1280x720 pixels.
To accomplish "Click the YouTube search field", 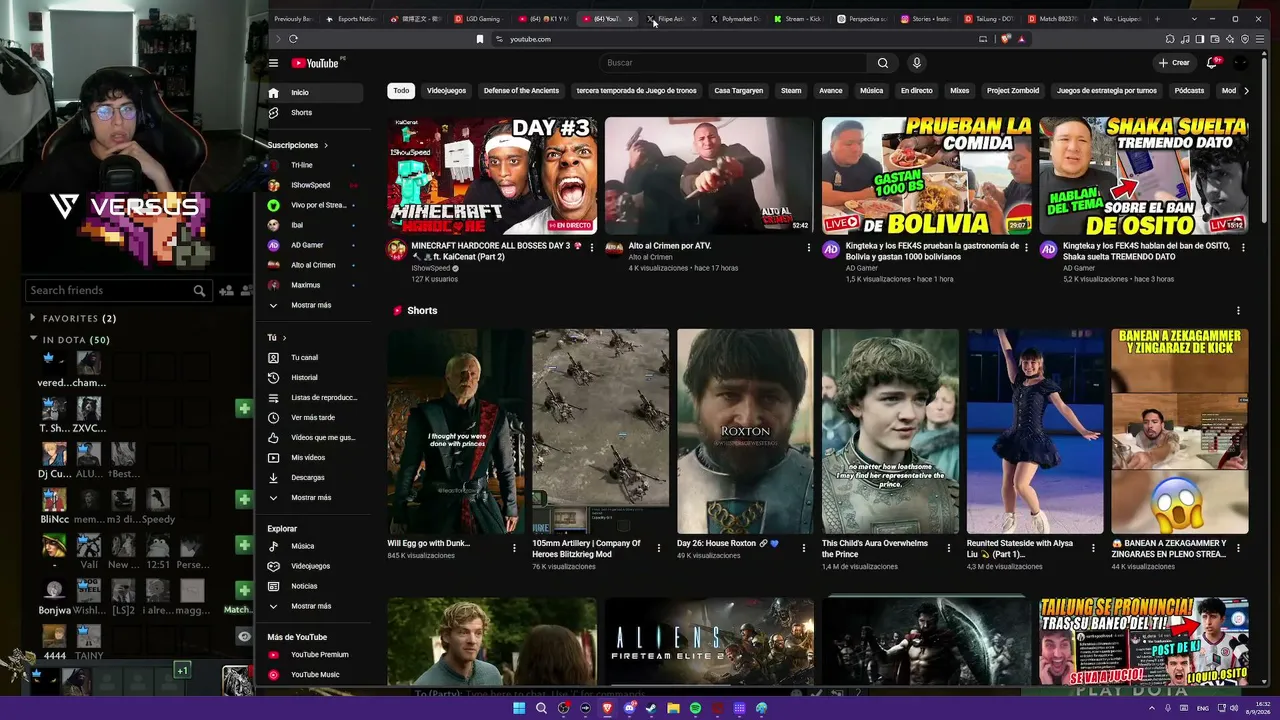I will [x=735, y=63].
